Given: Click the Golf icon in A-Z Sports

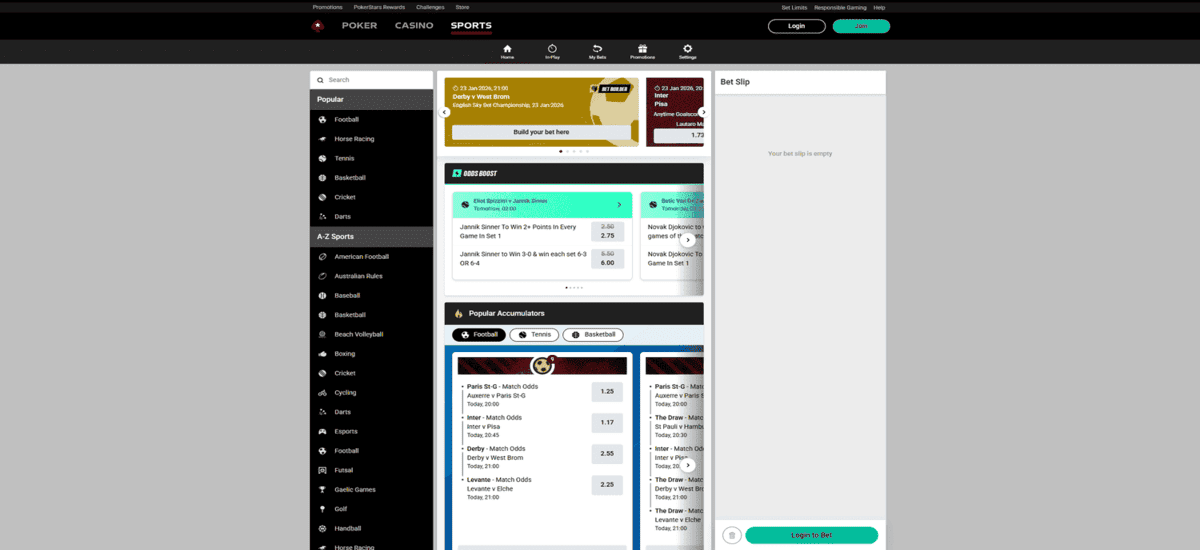Looking at the screenshot, I should [322, 509].
